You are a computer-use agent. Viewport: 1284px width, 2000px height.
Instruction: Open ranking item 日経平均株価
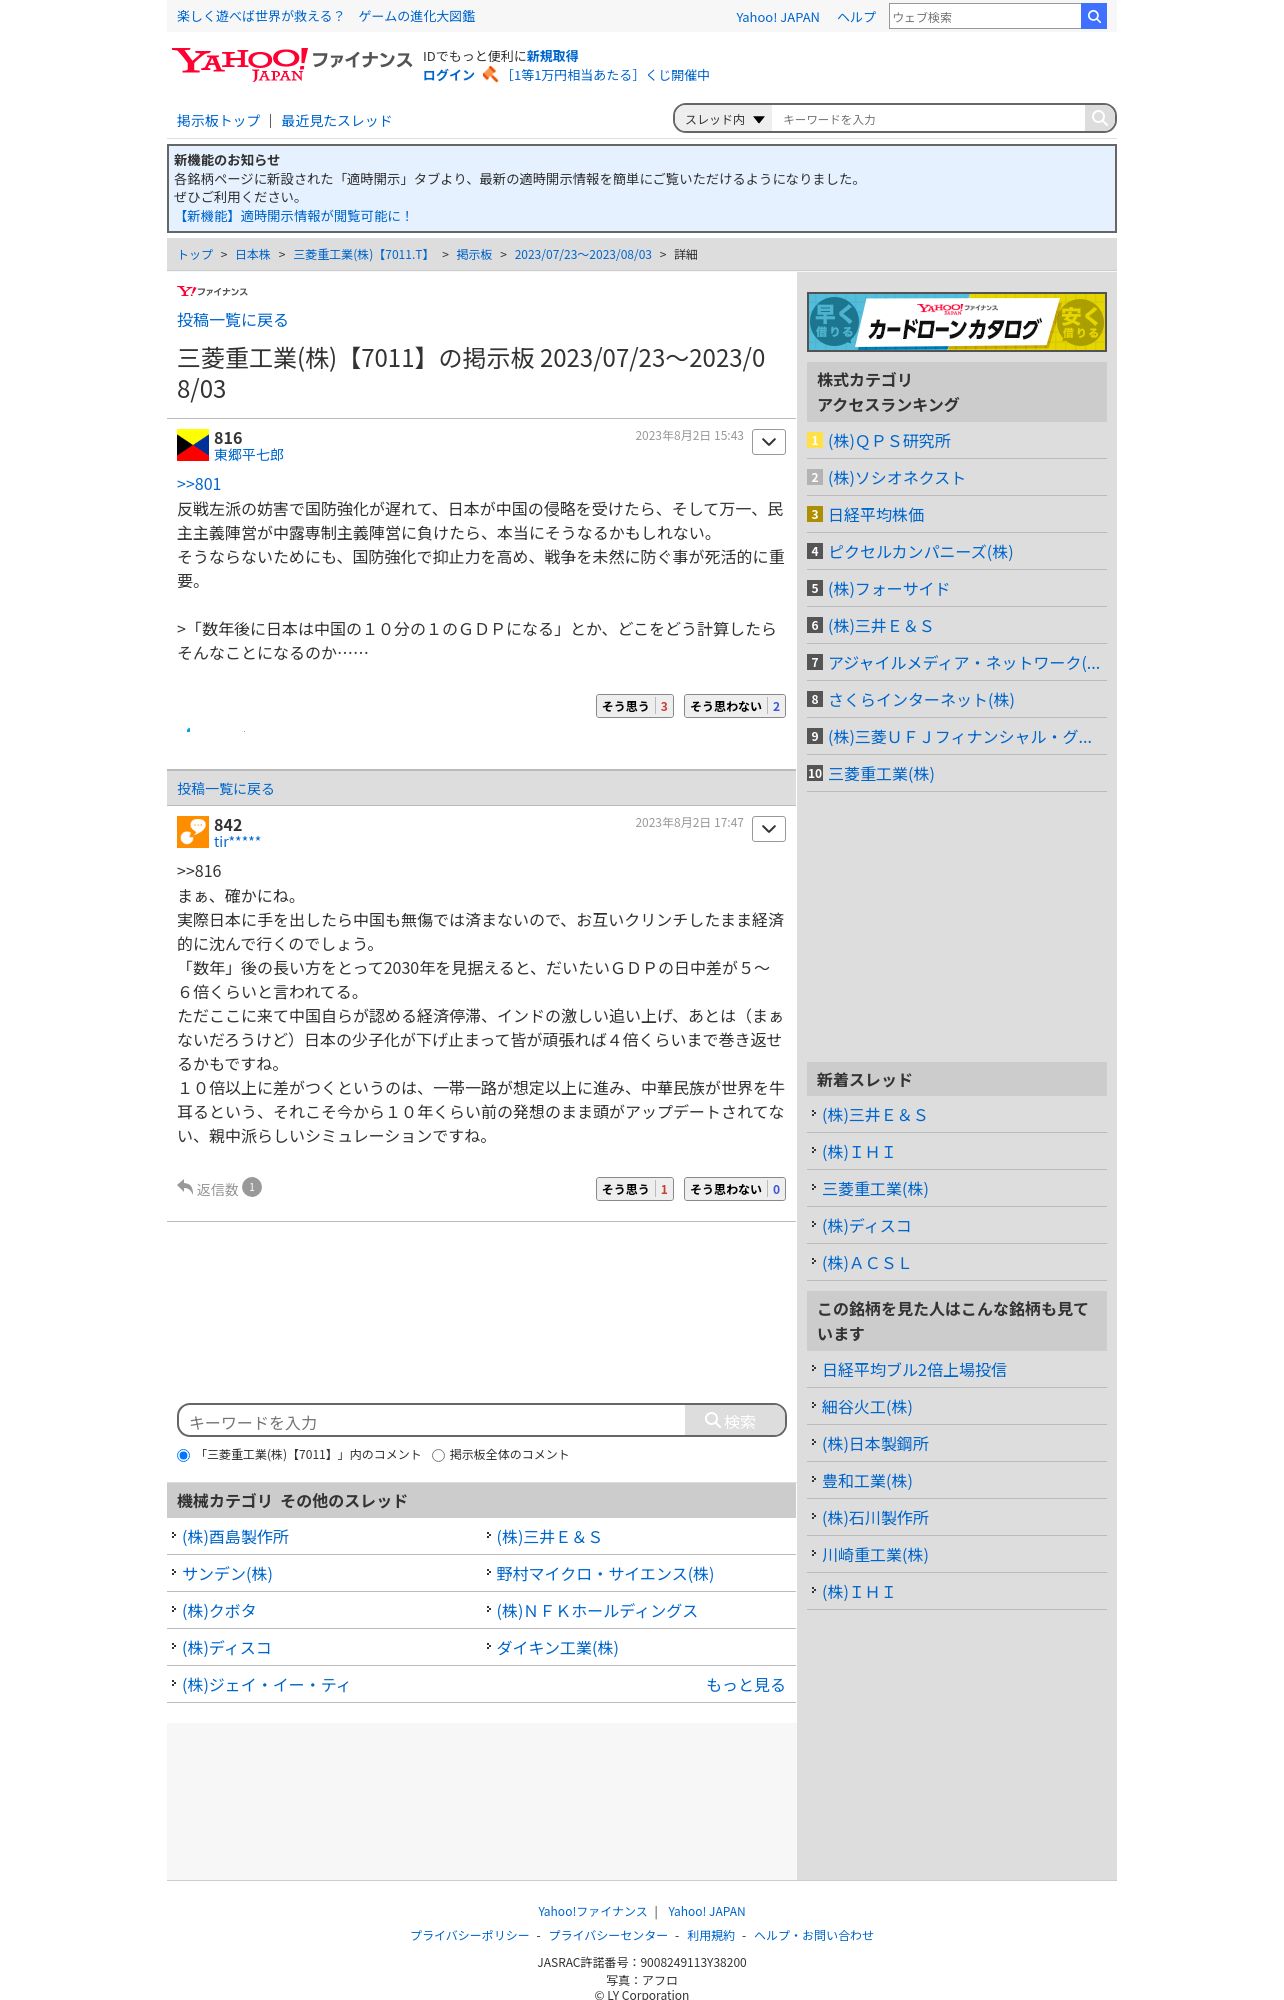pos(876,515)
